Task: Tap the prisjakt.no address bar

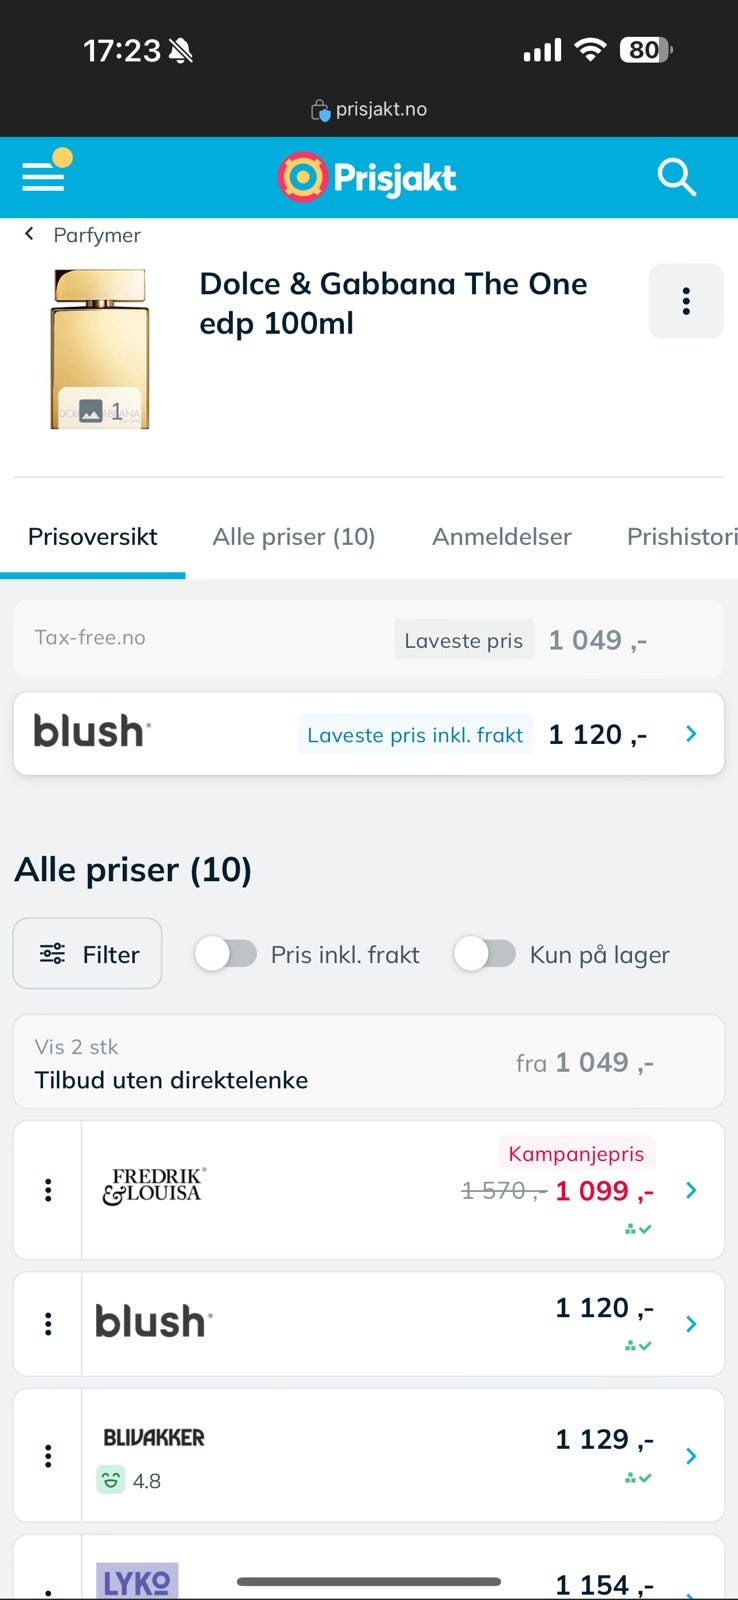Action: pyautogui.click(x=369, y=109)
